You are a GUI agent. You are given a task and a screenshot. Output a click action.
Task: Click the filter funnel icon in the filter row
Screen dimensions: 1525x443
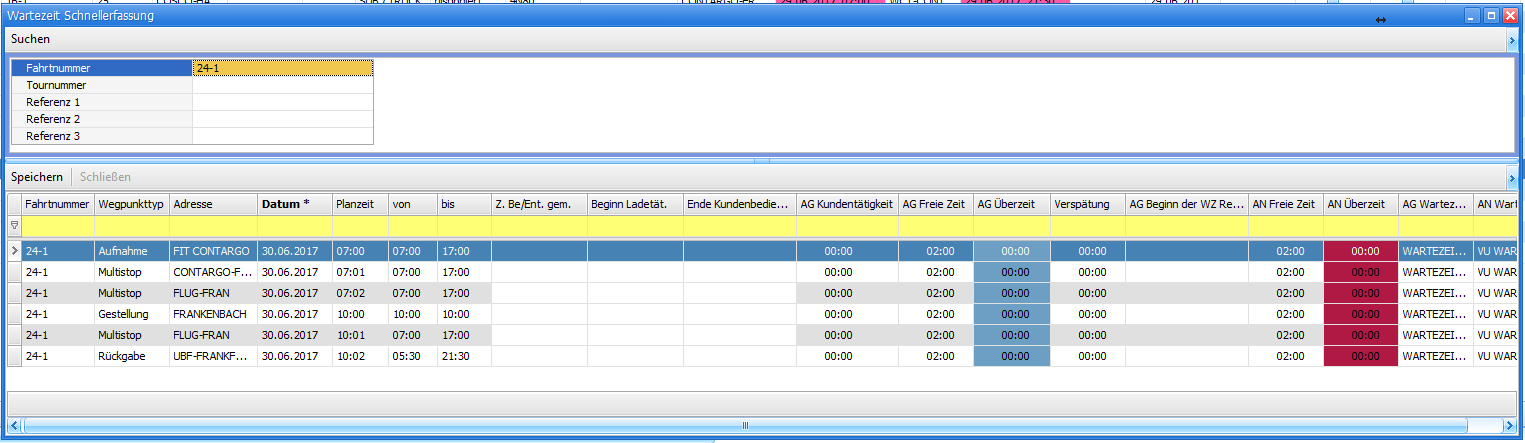(14, 226)
